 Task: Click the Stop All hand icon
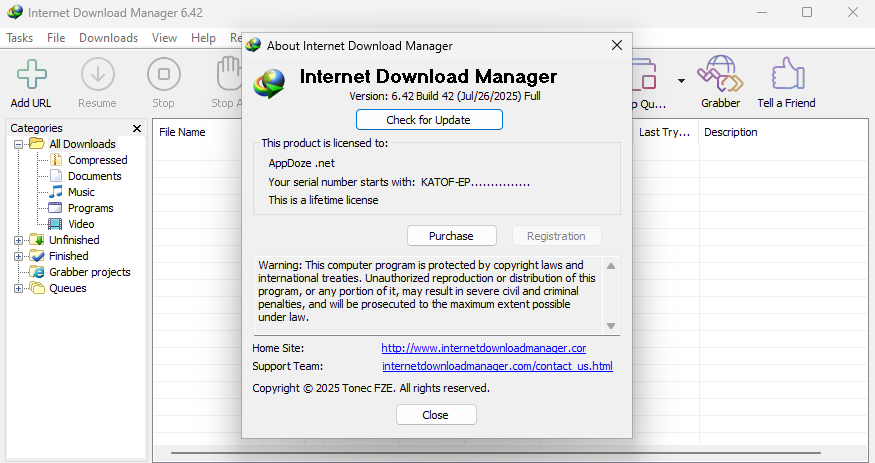point(229,74)
